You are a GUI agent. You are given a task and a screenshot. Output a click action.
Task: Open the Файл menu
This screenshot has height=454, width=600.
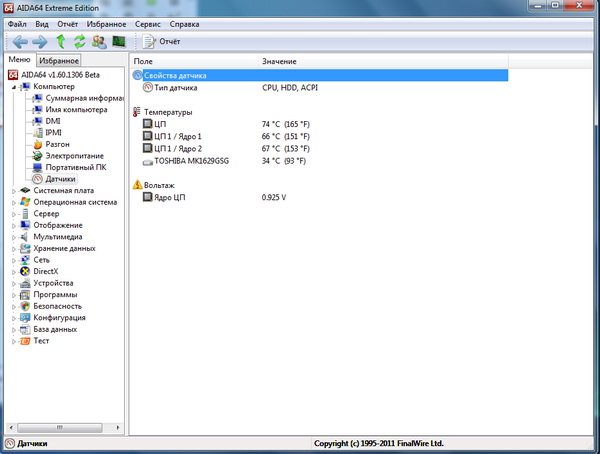pyautogui.click(x=17, y=24)
